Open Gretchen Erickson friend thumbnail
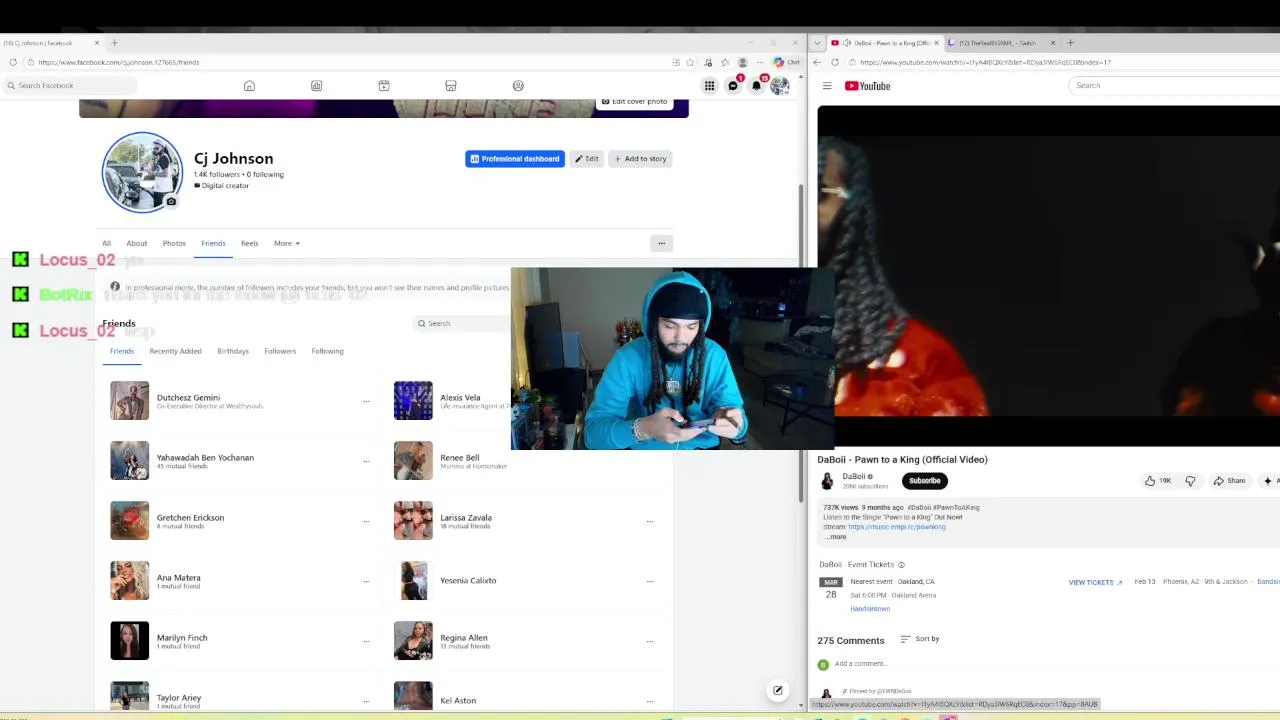 pos(129,521)
